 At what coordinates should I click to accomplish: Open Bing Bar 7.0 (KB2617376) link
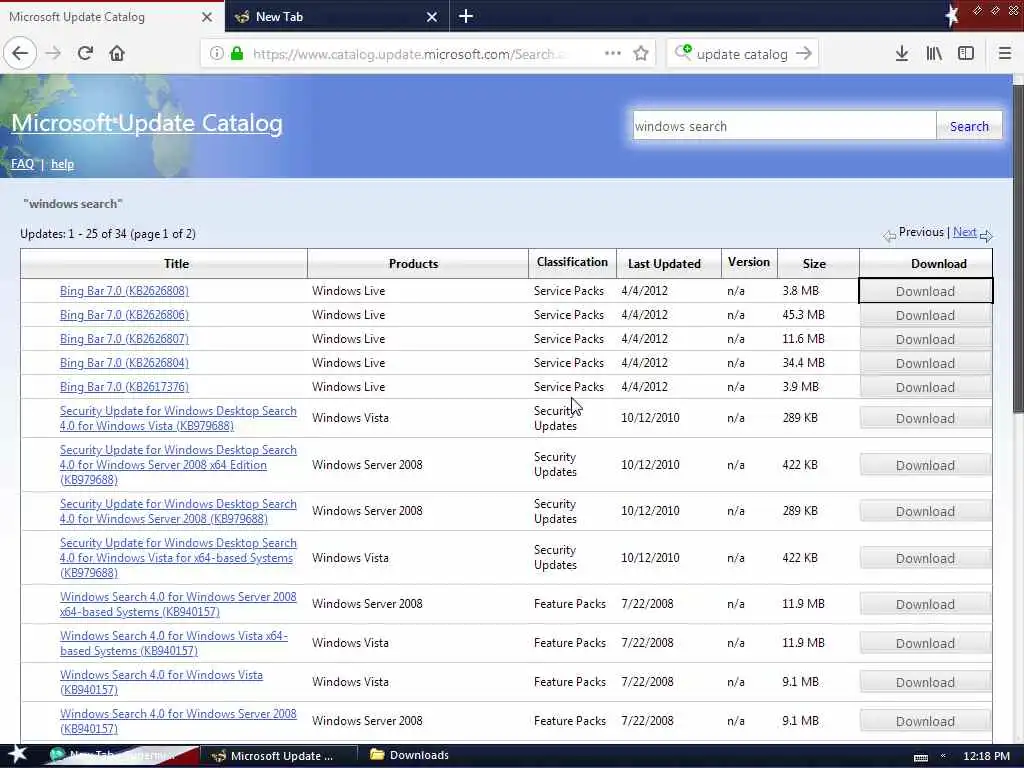tap(124, 387)
